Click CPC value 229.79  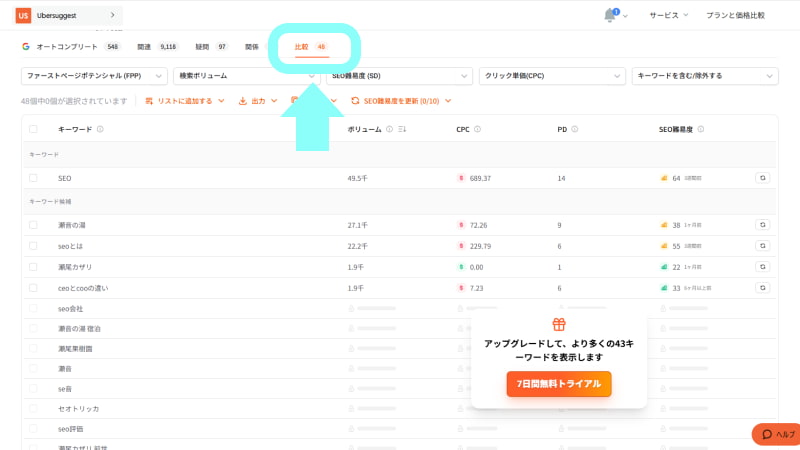[480, 246]
